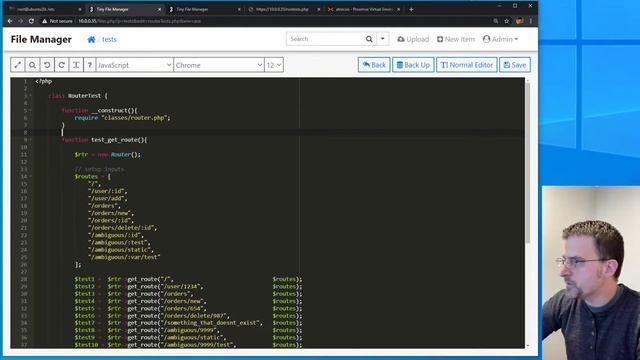Viewport: 640px width, 360px height.
Task: Redo the last editor change
Action: pyautogui.click(x=62, y=65)
